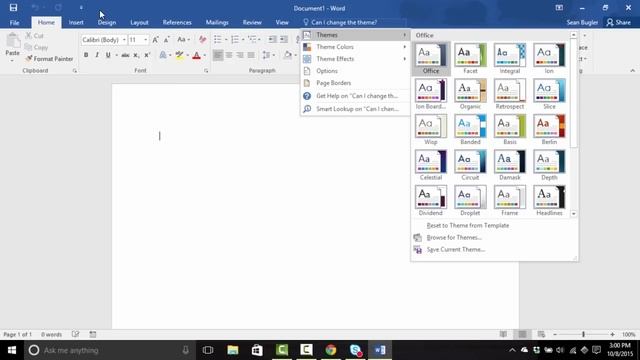The height and width of the screenshot is (360, 640).
Task: Adjust the zoom slider handle
Action: (x=583, y=334)
